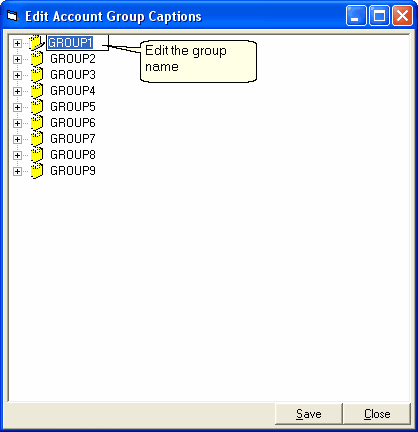
Task: Select the GROUP8 label
Action: click(x=73, y=155)
